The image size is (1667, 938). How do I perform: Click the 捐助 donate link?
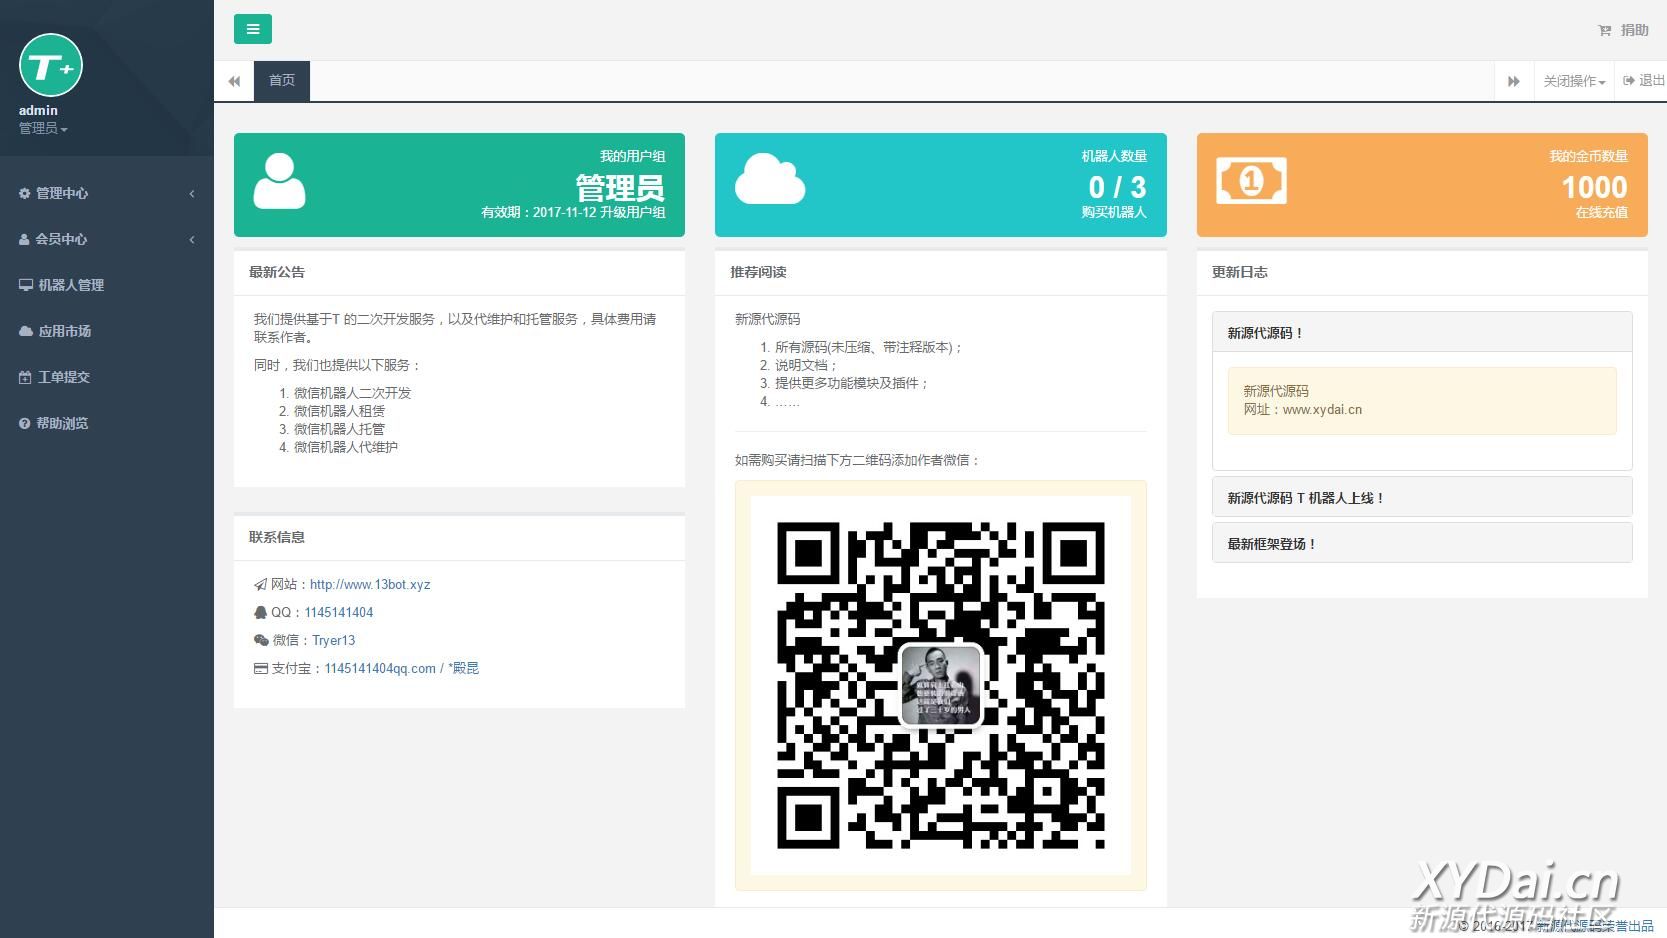[1634, 30]
